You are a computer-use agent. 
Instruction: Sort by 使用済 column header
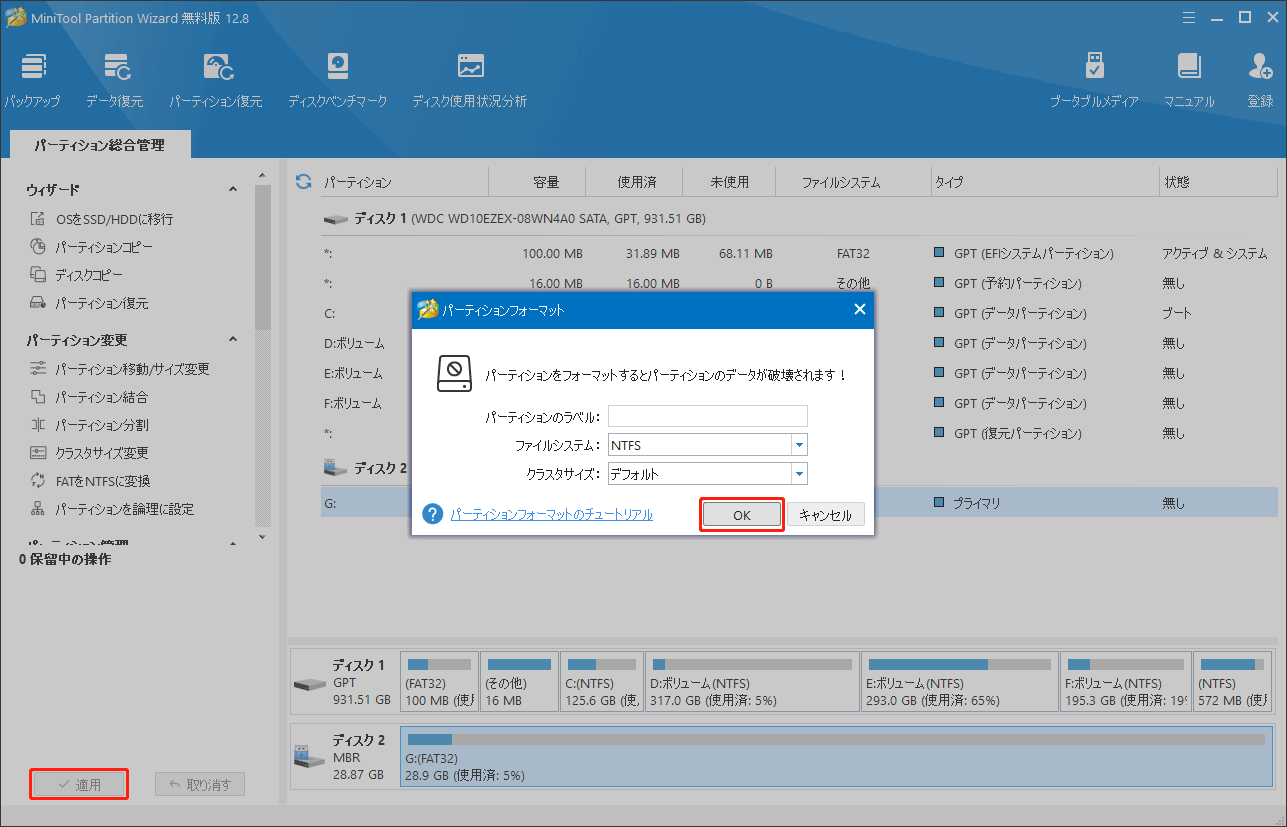coord(636,183)
